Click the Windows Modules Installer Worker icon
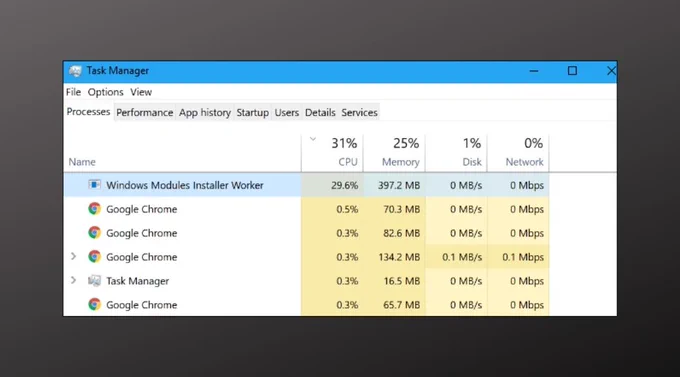Viewport: 680px width, 377px height. tap(94, 185)
